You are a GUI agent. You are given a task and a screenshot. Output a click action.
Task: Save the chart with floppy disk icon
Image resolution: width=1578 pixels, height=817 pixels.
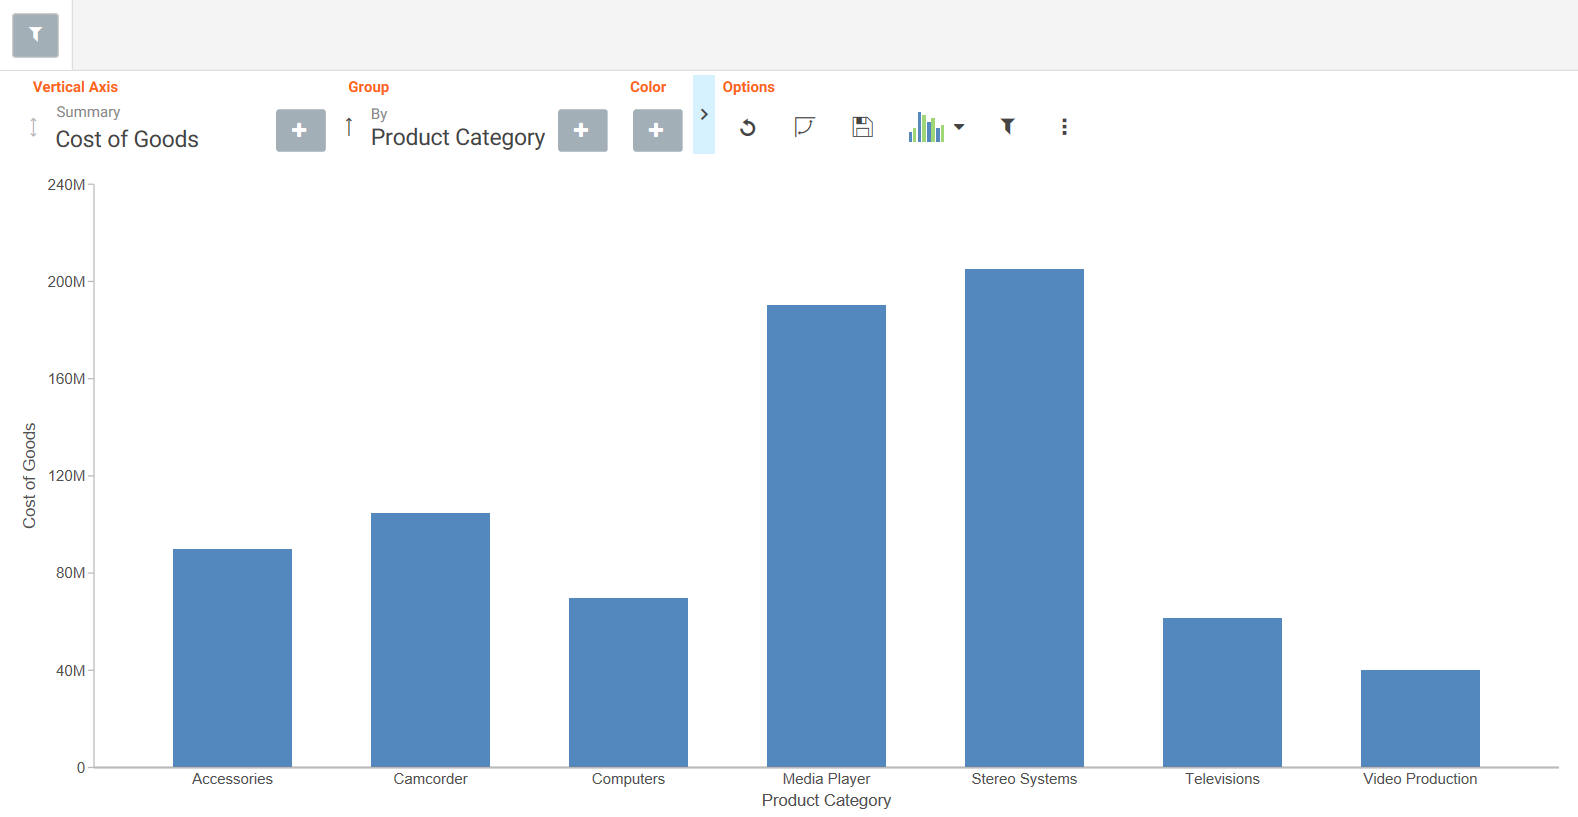tap(862, 127)
